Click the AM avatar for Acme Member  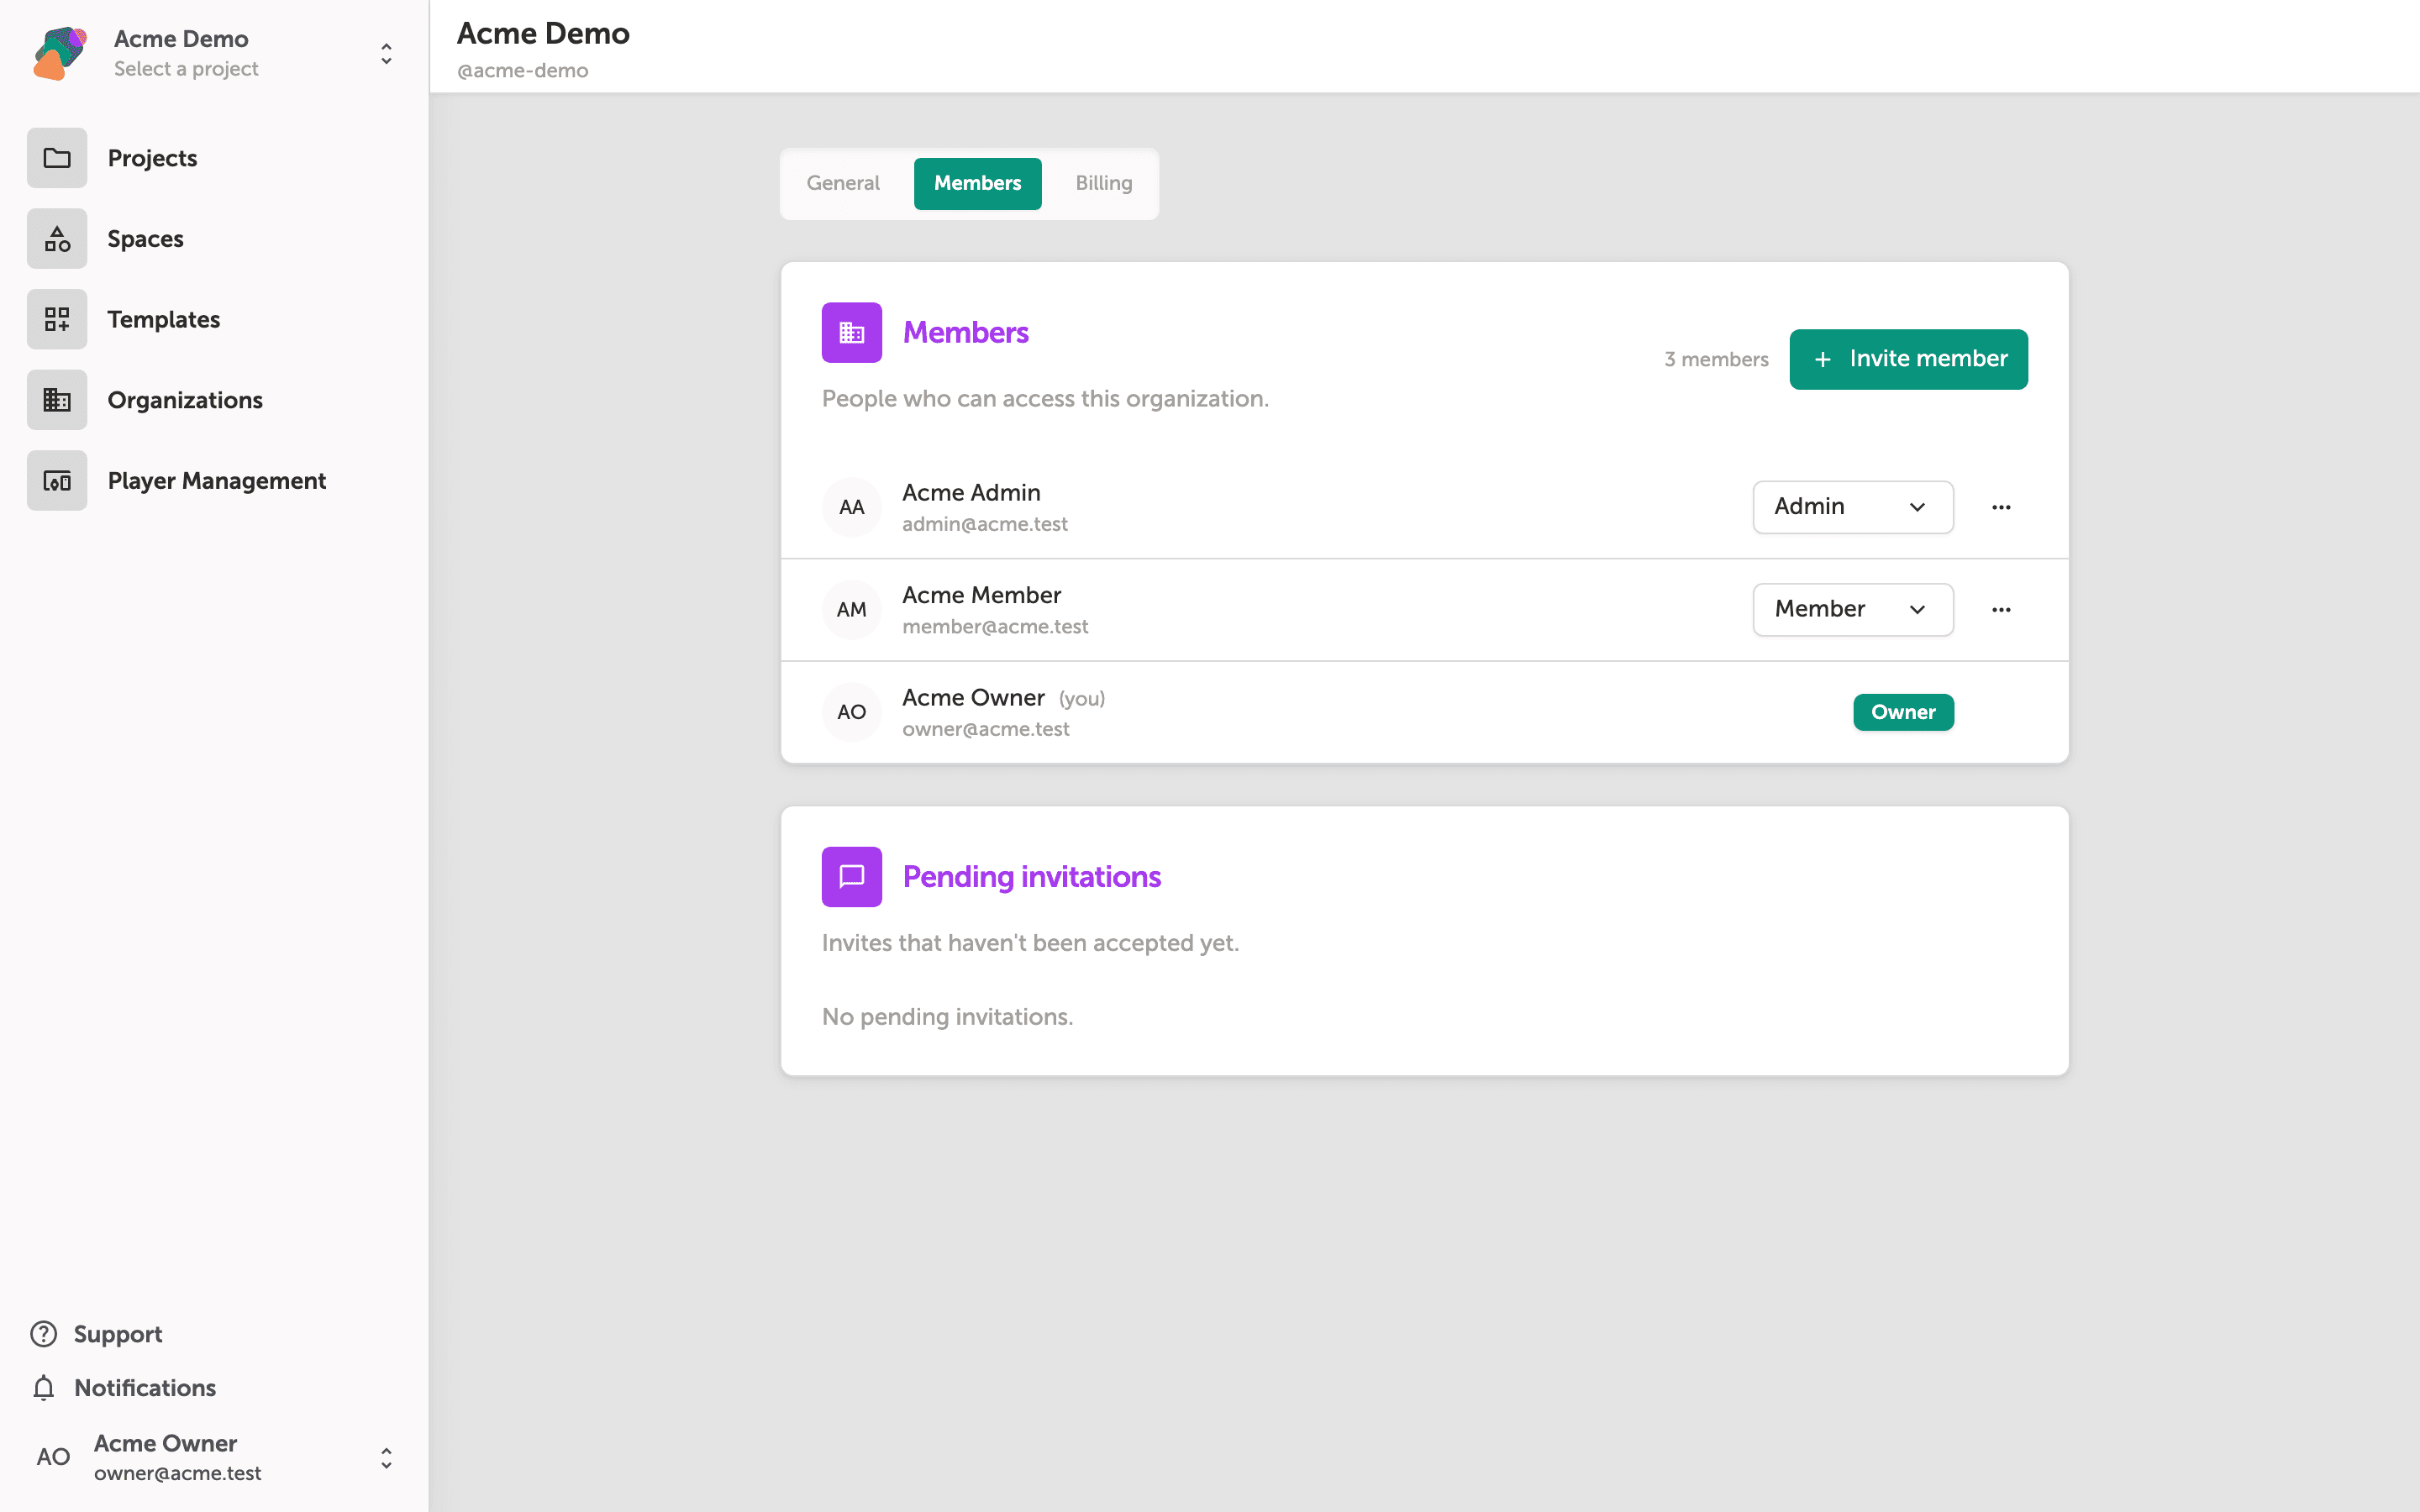(x=852, y=609)
